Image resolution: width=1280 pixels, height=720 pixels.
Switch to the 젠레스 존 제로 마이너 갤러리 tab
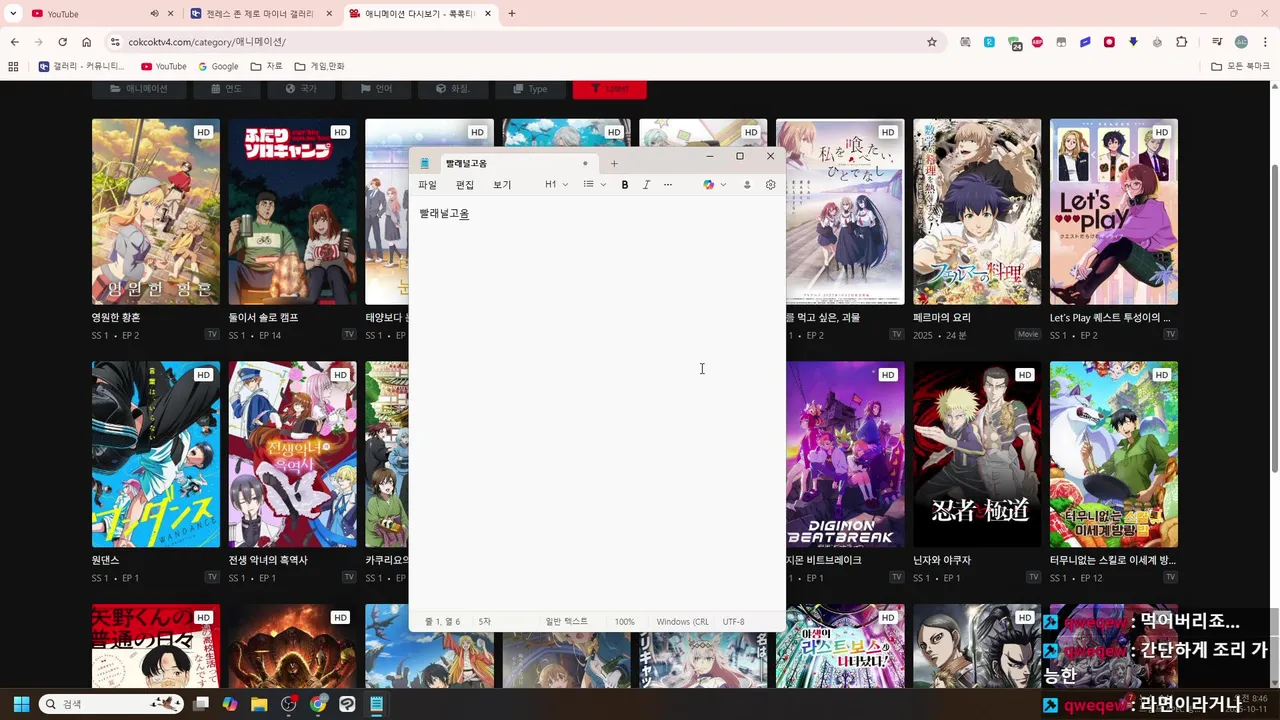point(258,14)
